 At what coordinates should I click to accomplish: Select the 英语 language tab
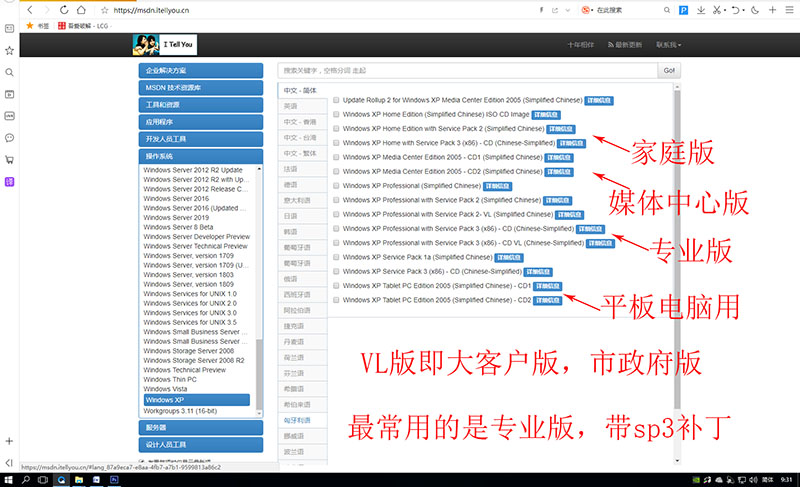tap(303, 106)
